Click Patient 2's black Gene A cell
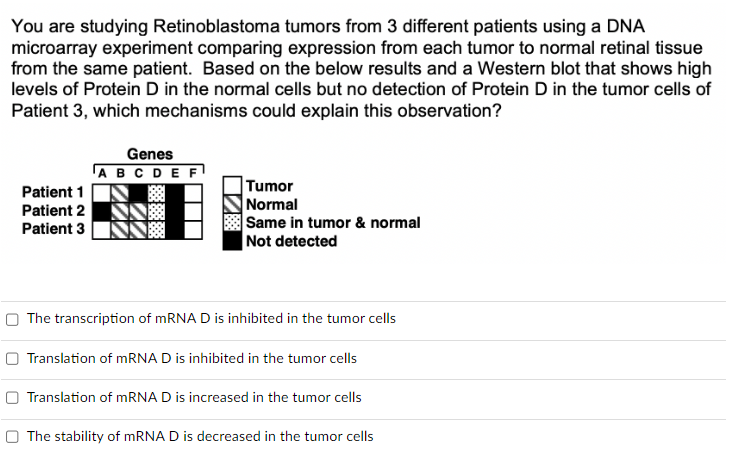Image resolution: width=730 pixels, height=456 pixels. [x=102, y=211]
